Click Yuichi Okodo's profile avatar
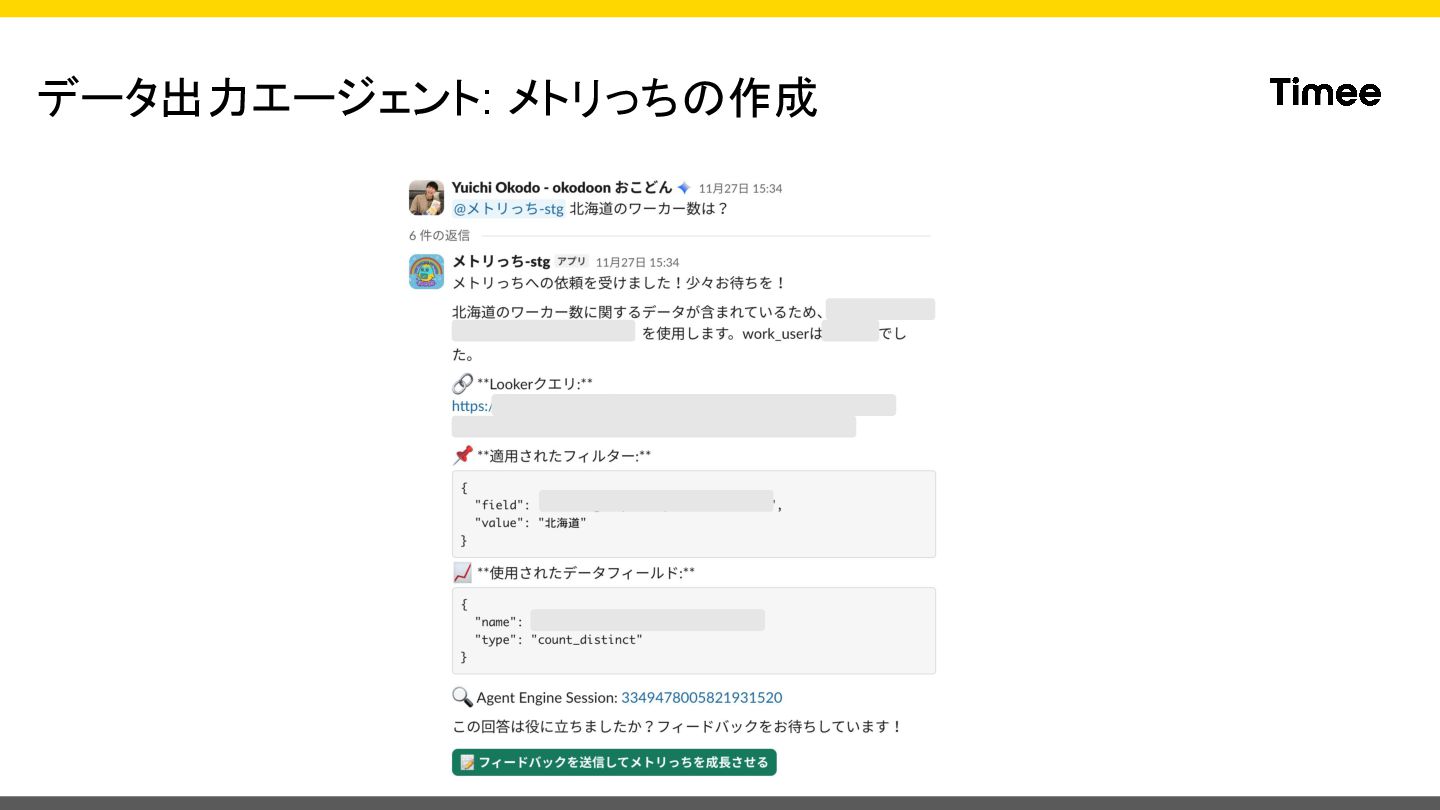The width and height of the screenshot is (1440, 810). (x=426, y=198)
